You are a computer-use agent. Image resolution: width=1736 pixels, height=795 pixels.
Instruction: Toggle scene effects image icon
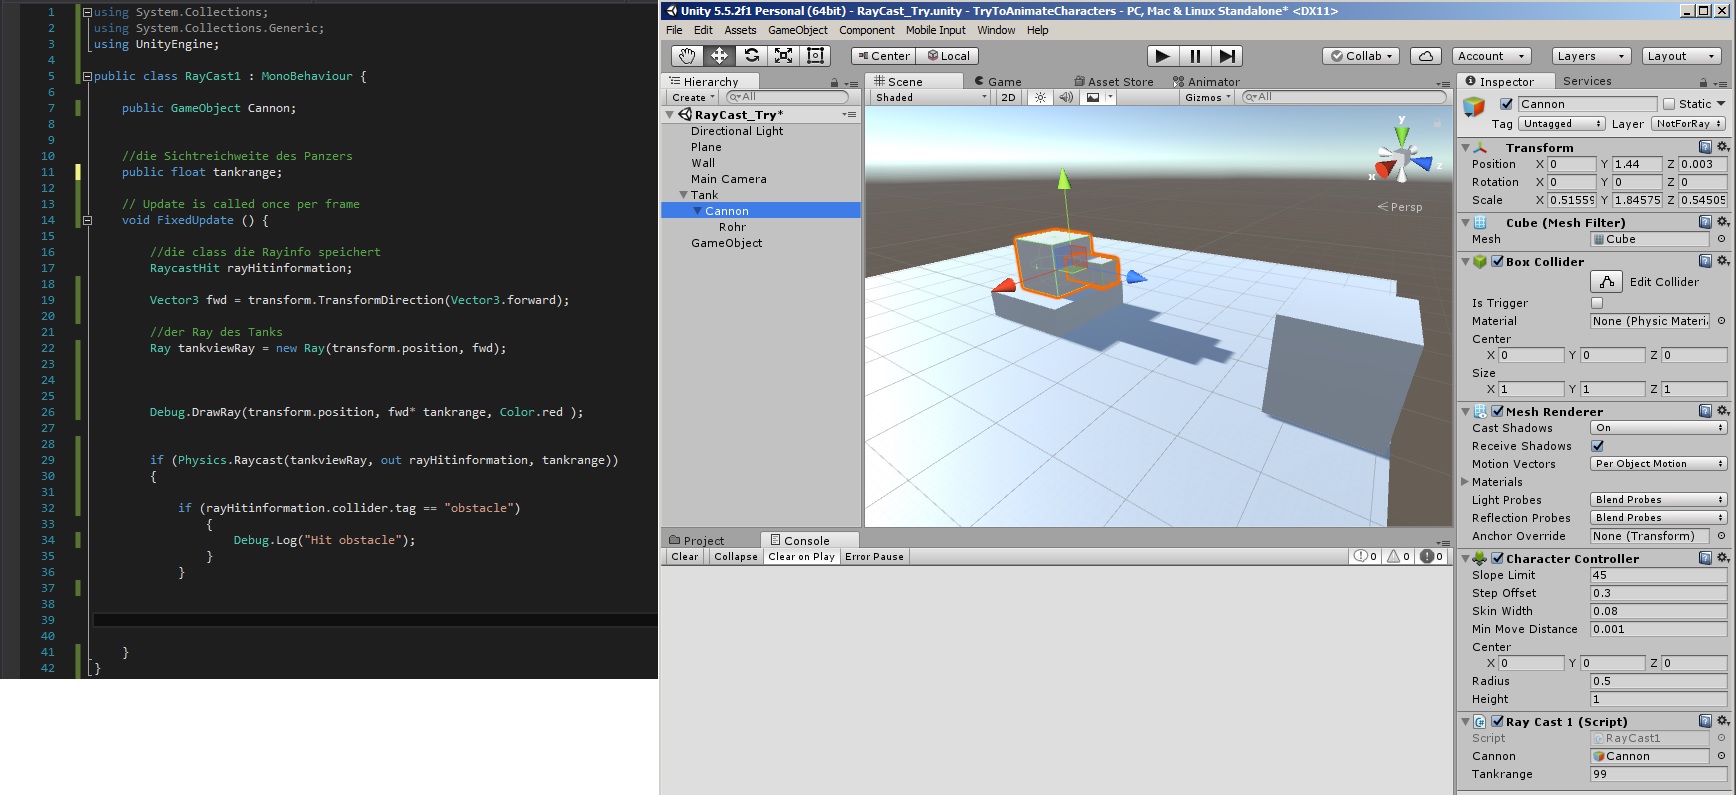(x=1093, y=97)
